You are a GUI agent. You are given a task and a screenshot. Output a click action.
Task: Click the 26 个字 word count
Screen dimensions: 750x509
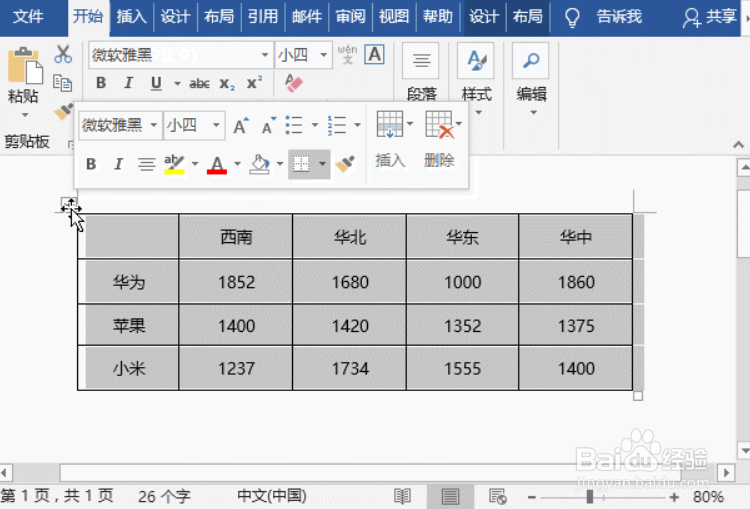(164, 497)
